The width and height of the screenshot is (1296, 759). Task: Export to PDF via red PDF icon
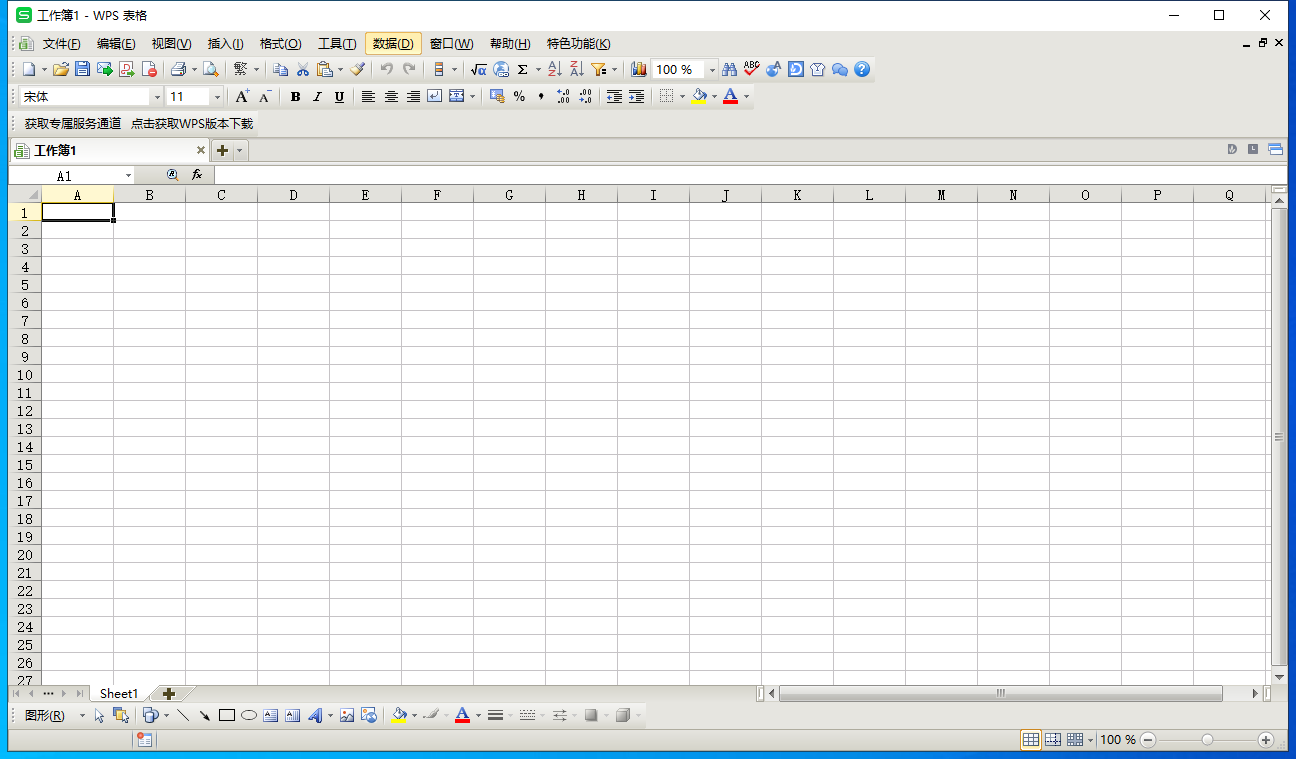pos(127,69)
